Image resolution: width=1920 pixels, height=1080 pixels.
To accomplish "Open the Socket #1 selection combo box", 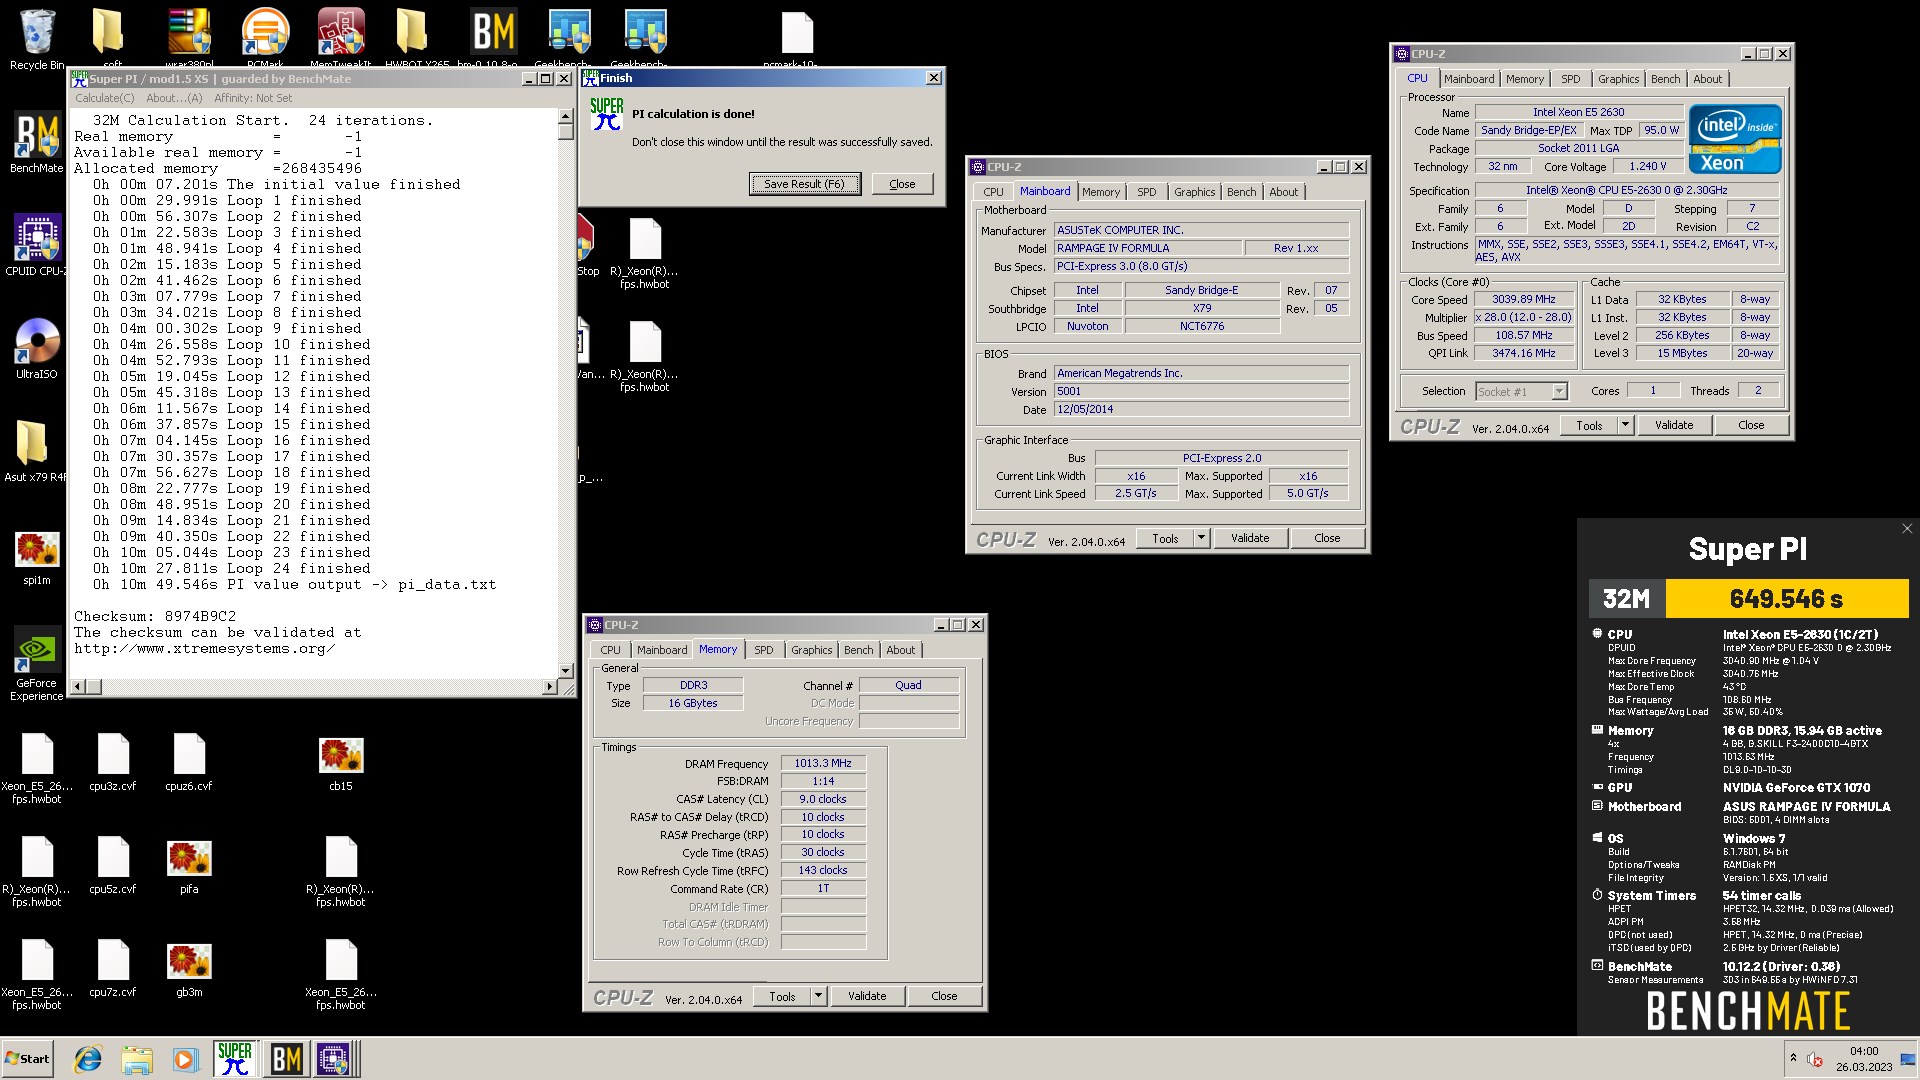I will (x=1521, y=392).
